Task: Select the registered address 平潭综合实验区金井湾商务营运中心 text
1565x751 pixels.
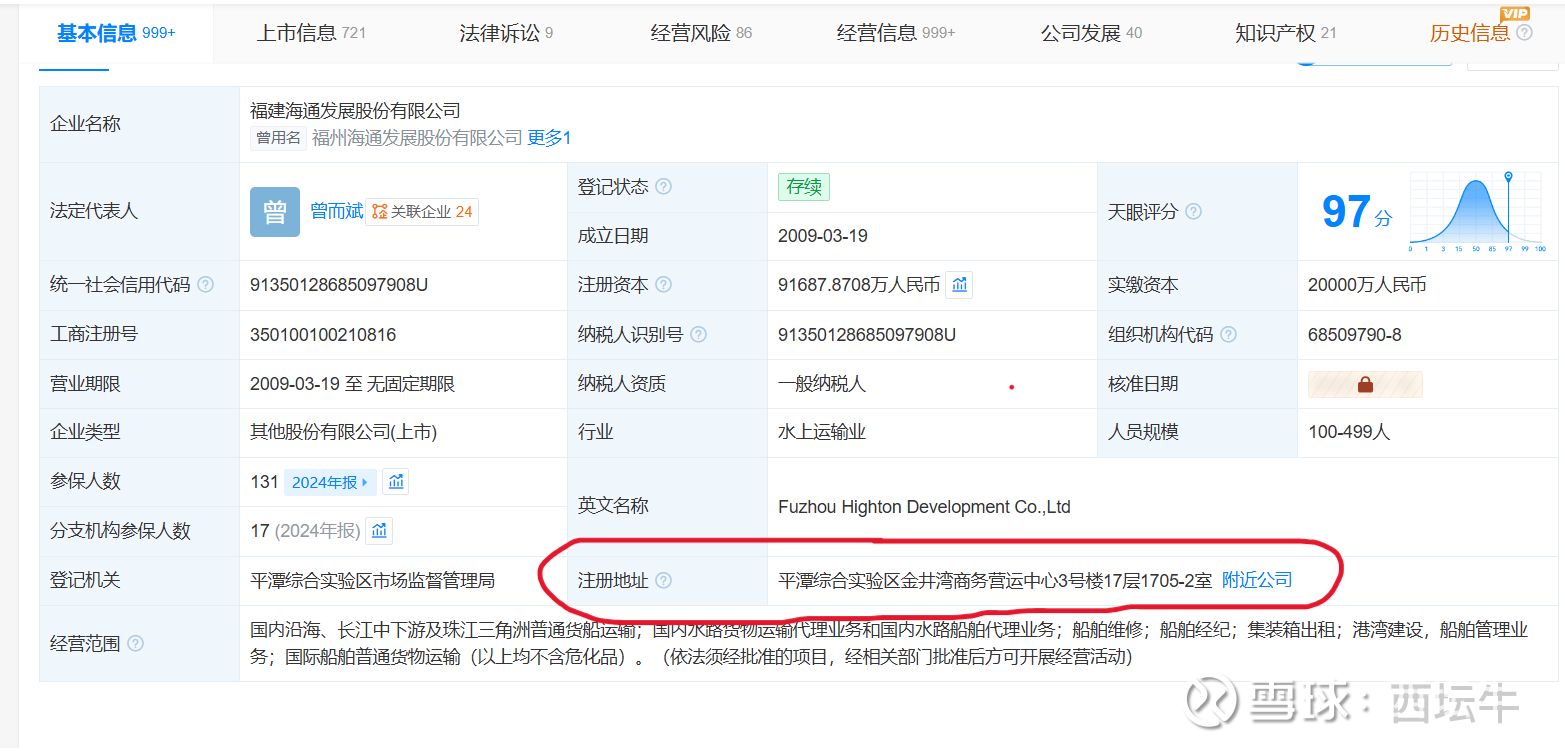Action: pyautogui.click(x=995, y=580)
